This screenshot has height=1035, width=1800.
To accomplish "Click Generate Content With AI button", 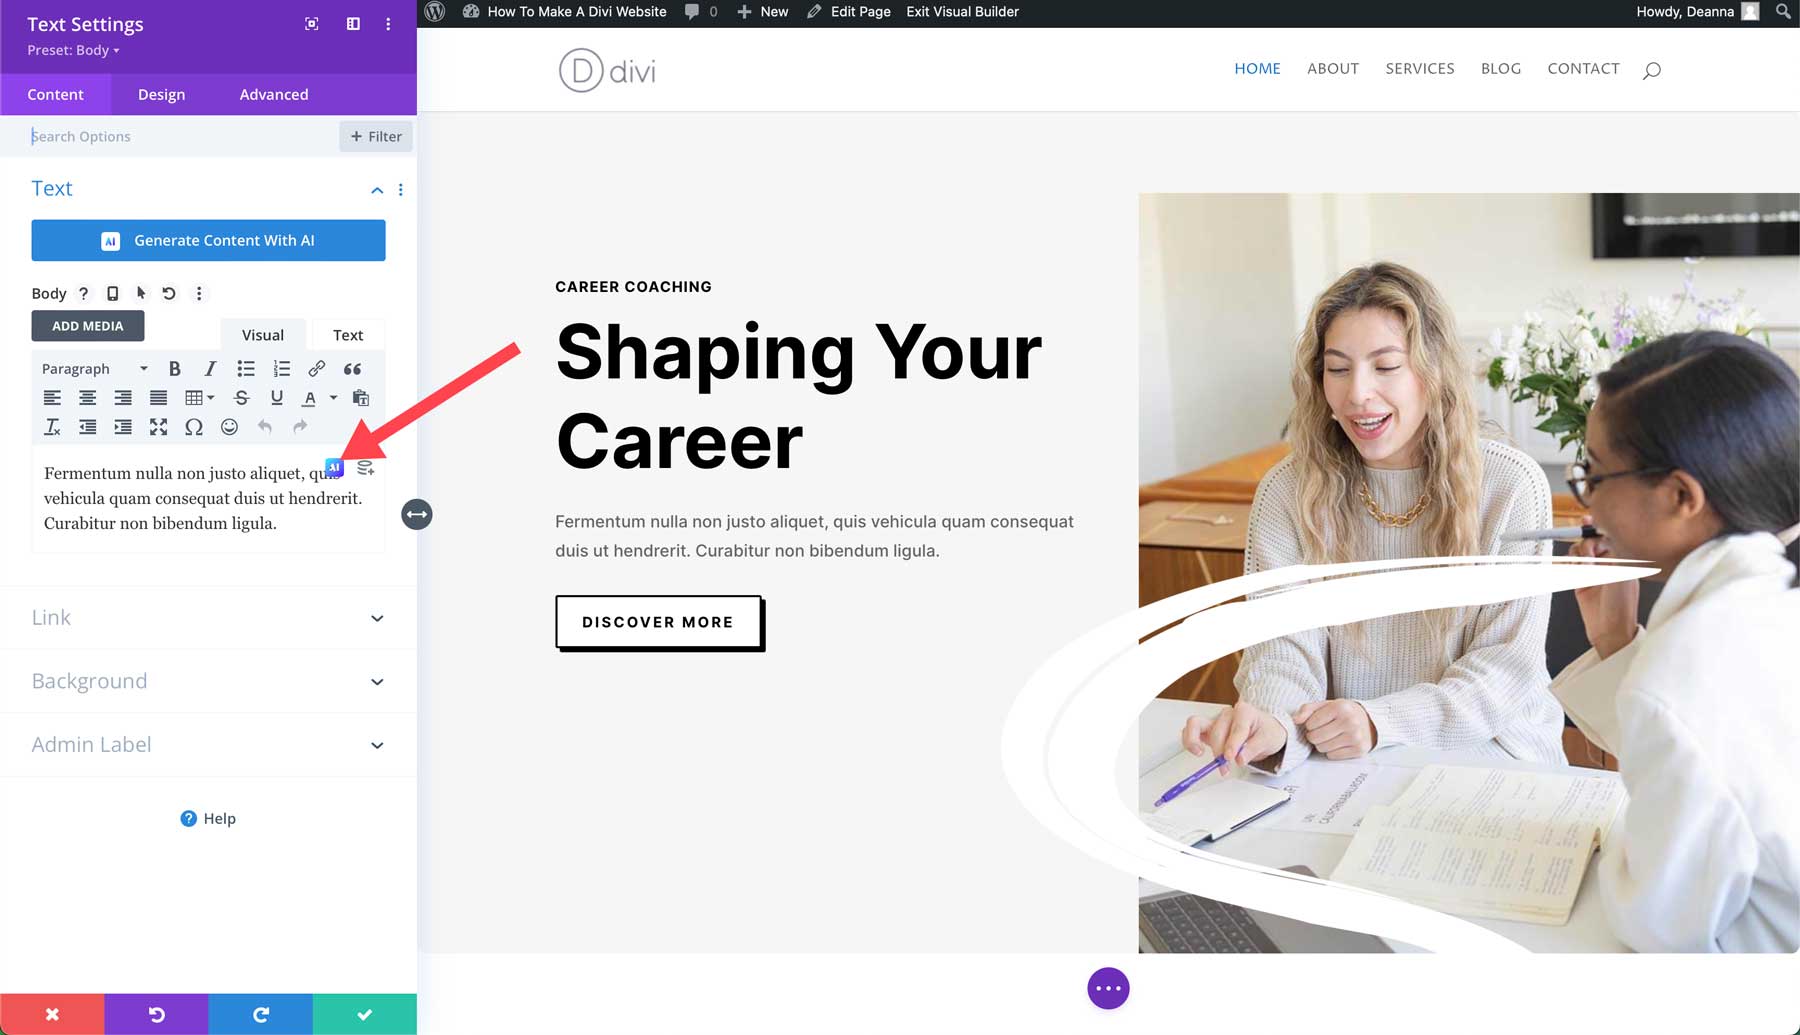I will point(208,240).
